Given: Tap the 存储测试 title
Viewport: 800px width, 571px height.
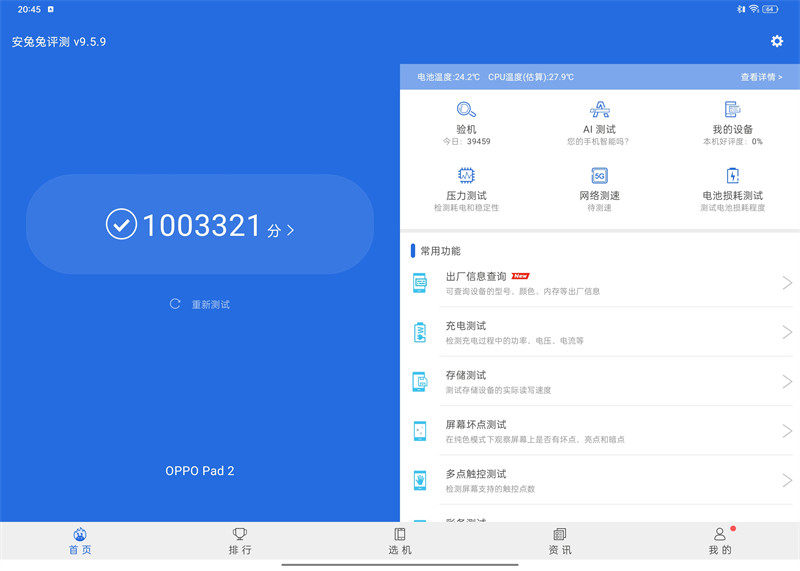Looking at the screenshot, I should point(466,375).
